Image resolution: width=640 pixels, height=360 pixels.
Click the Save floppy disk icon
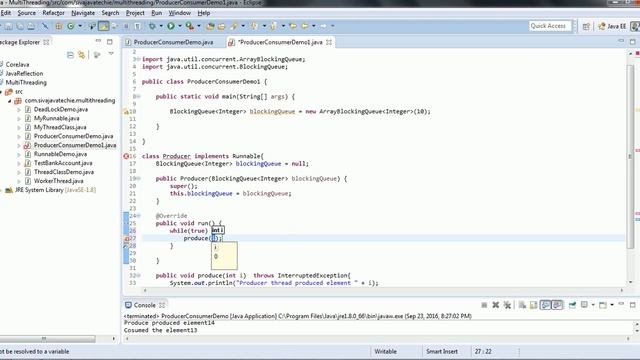point(9,26)
